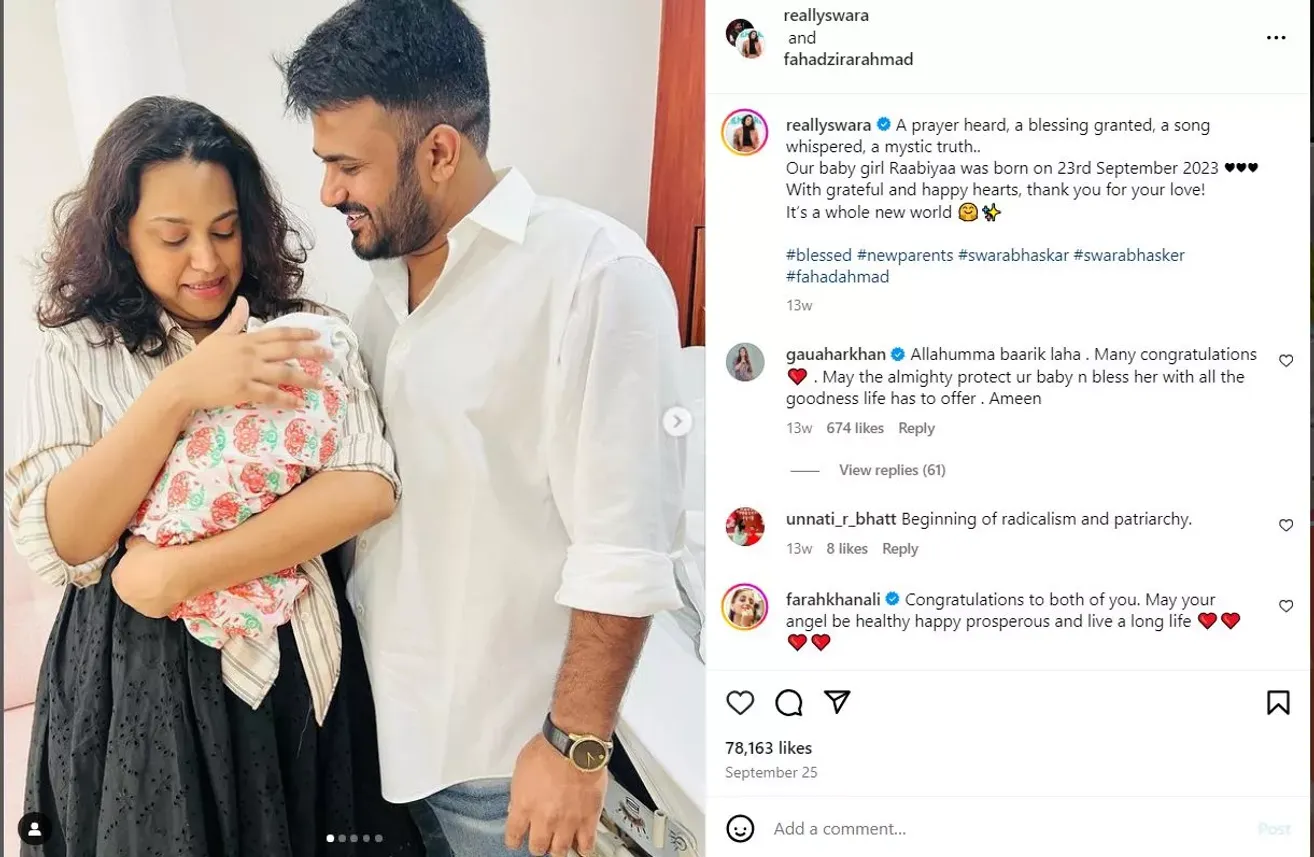Jump to third carousel dot indicator
Image resolution: width=1314 pixels, height=857 pixels.
tap(355, 838)
